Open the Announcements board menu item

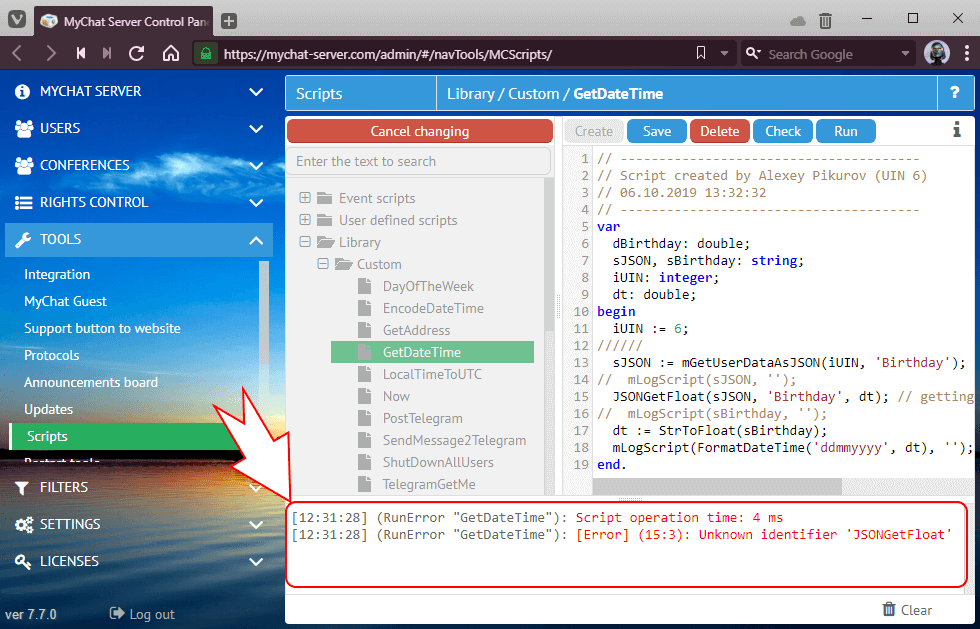click(91, 382)
